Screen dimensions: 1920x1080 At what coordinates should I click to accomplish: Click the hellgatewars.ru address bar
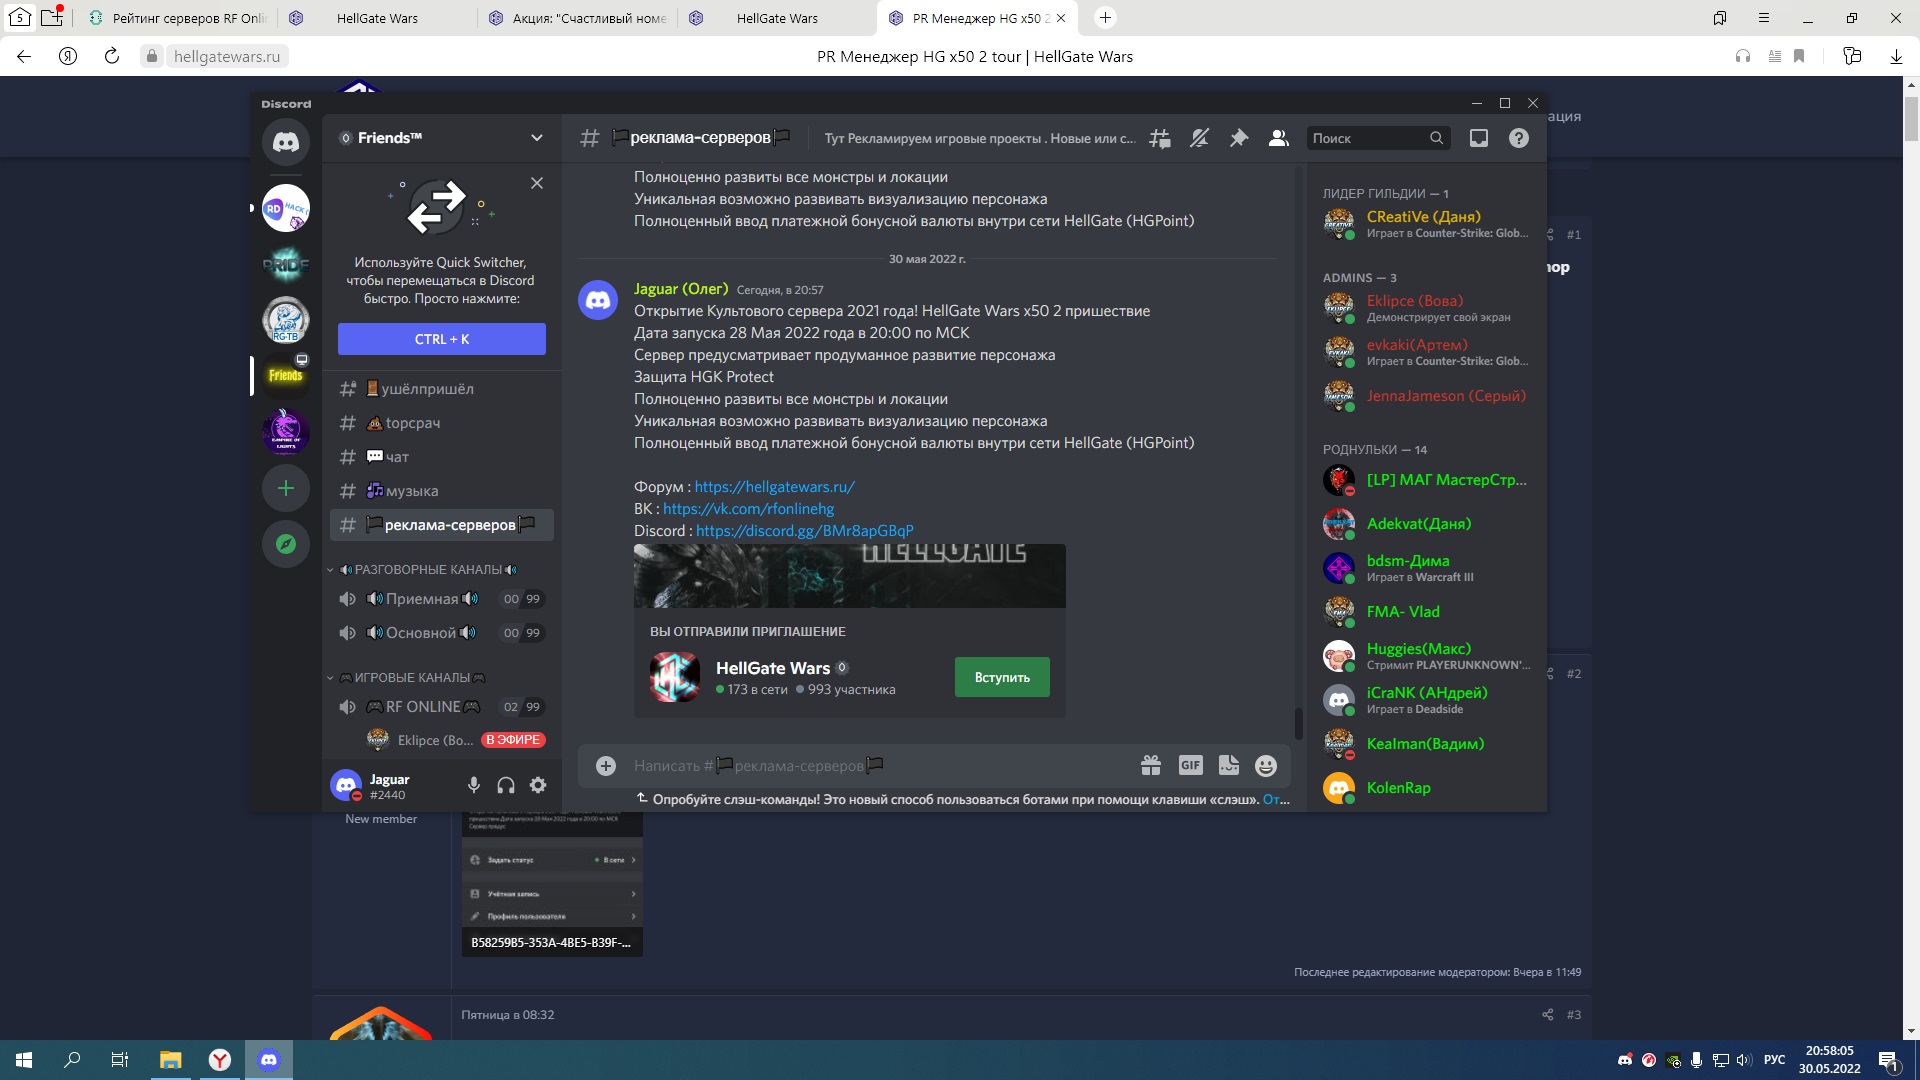(x=227, y=56)
